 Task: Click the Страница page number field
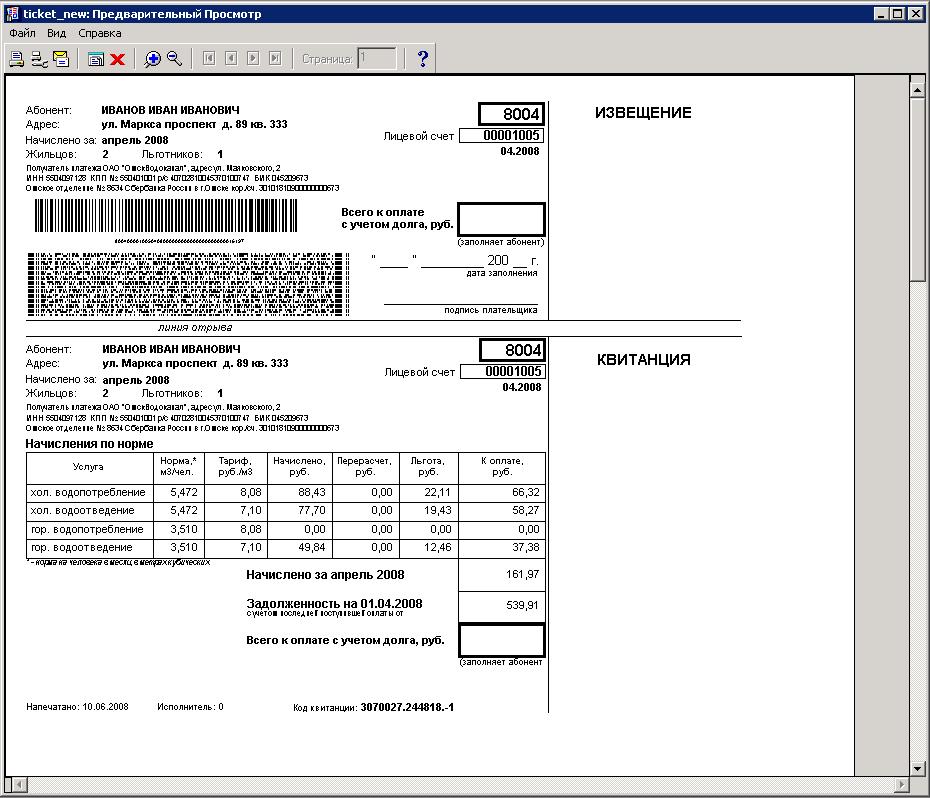377,59
